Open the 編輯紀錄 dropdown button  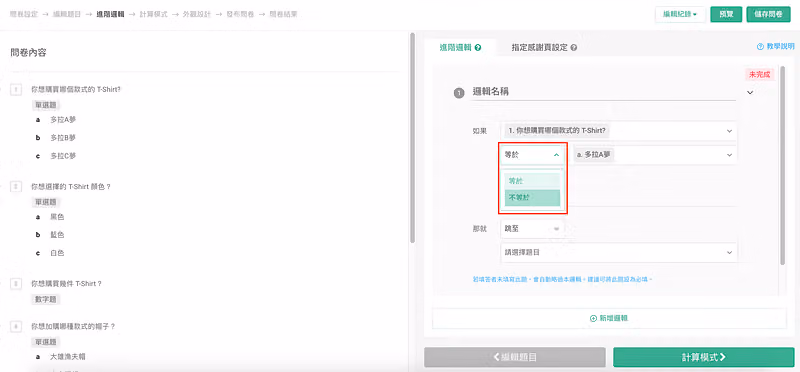pyautogui.click(x=680, y=14)
